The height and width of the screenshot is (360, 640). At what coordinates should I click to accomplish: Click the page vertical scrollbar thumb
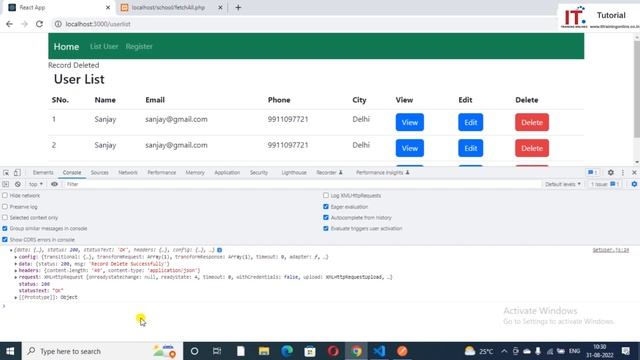[637, 89]
